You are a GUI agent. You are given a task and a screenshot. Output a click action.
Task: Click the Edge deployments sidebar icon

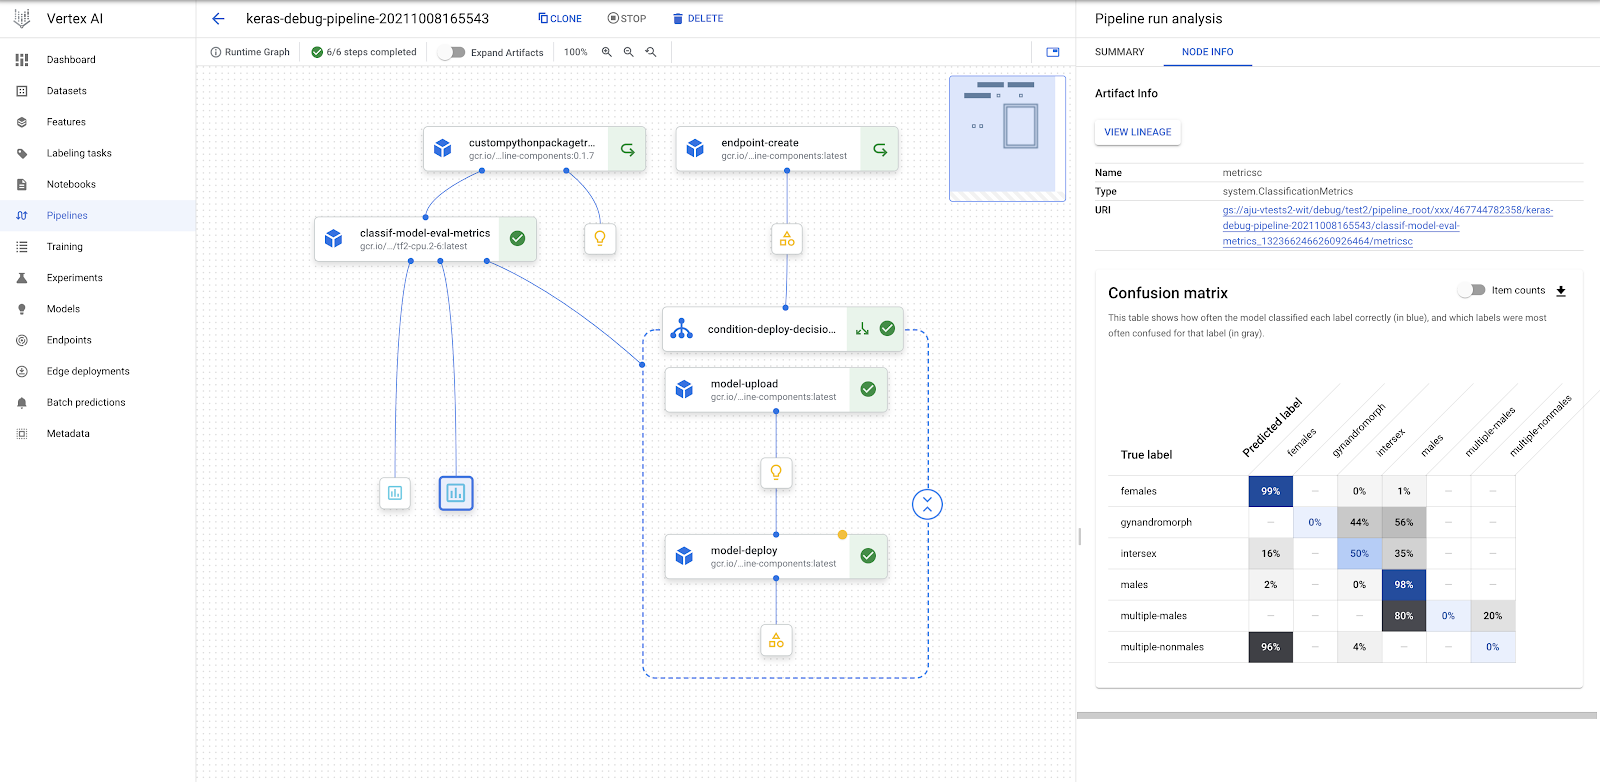(x=22, y=371)
